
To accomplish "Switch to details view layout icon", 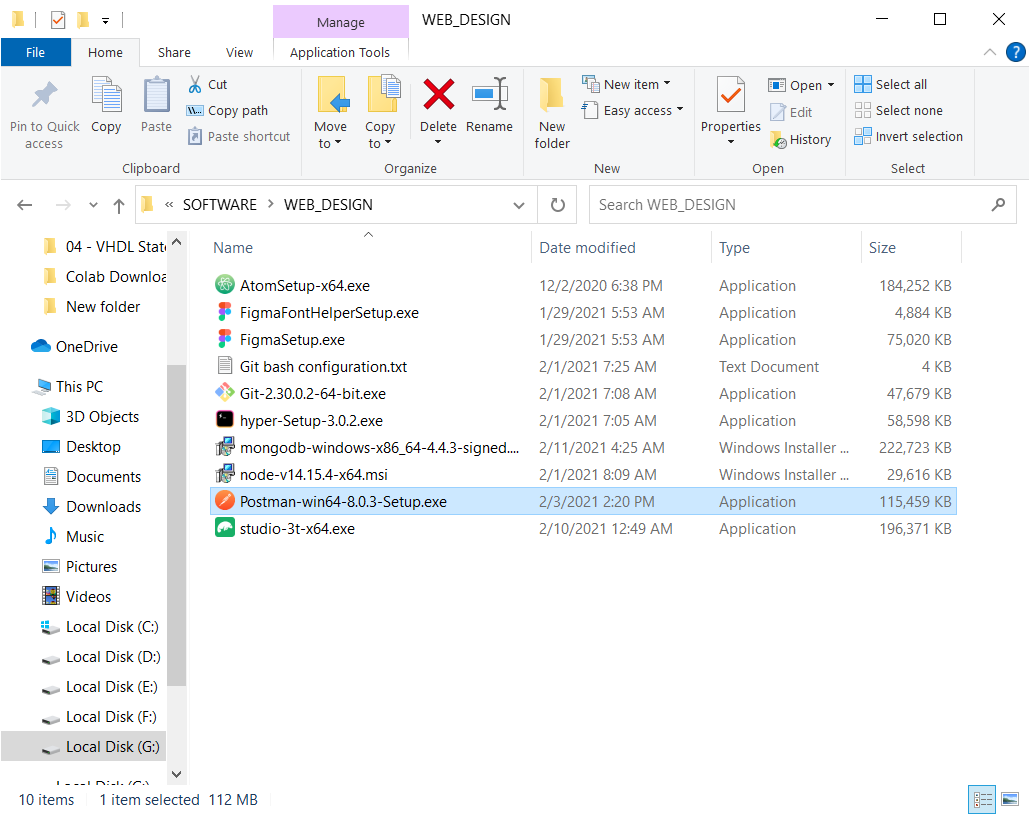I will 983,799.
